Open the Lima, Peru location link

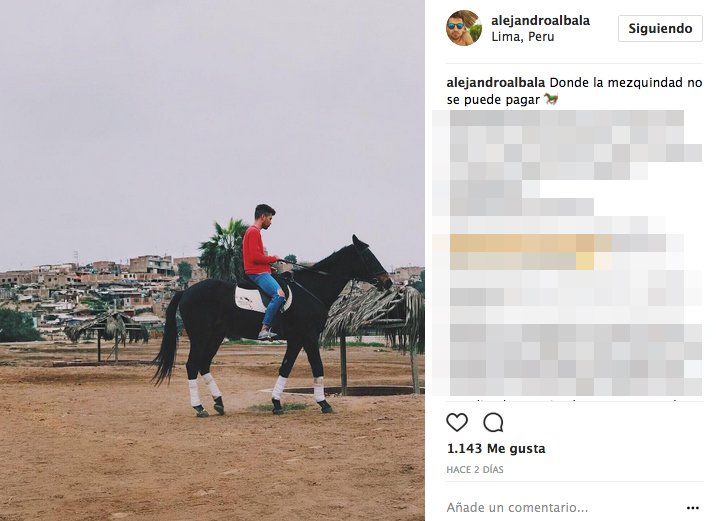click(522, 37)
